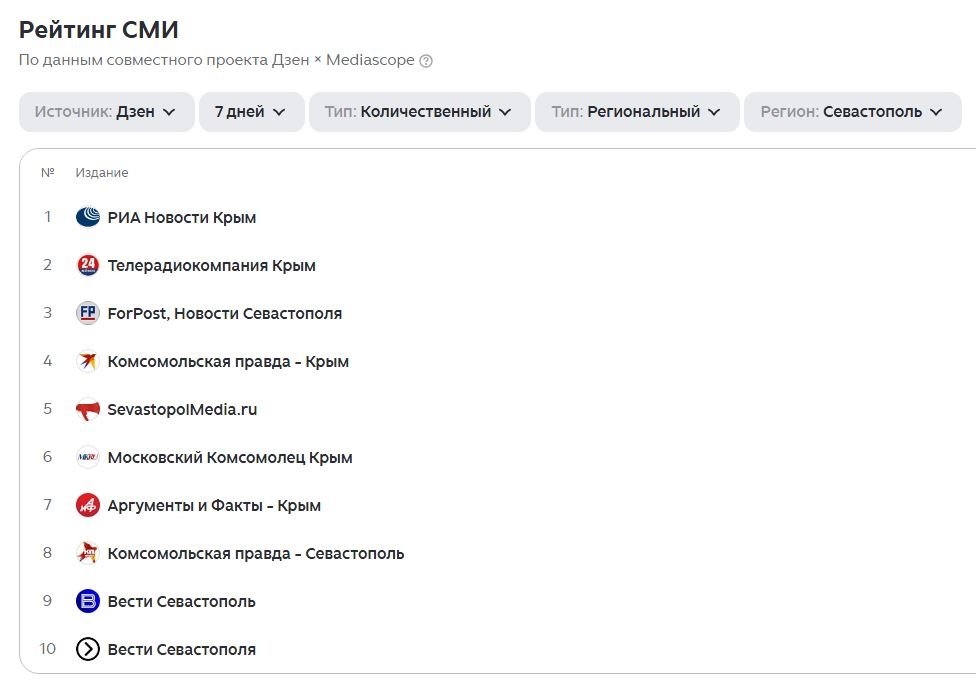
Task: Click the № column header
Action: (48, 172)
